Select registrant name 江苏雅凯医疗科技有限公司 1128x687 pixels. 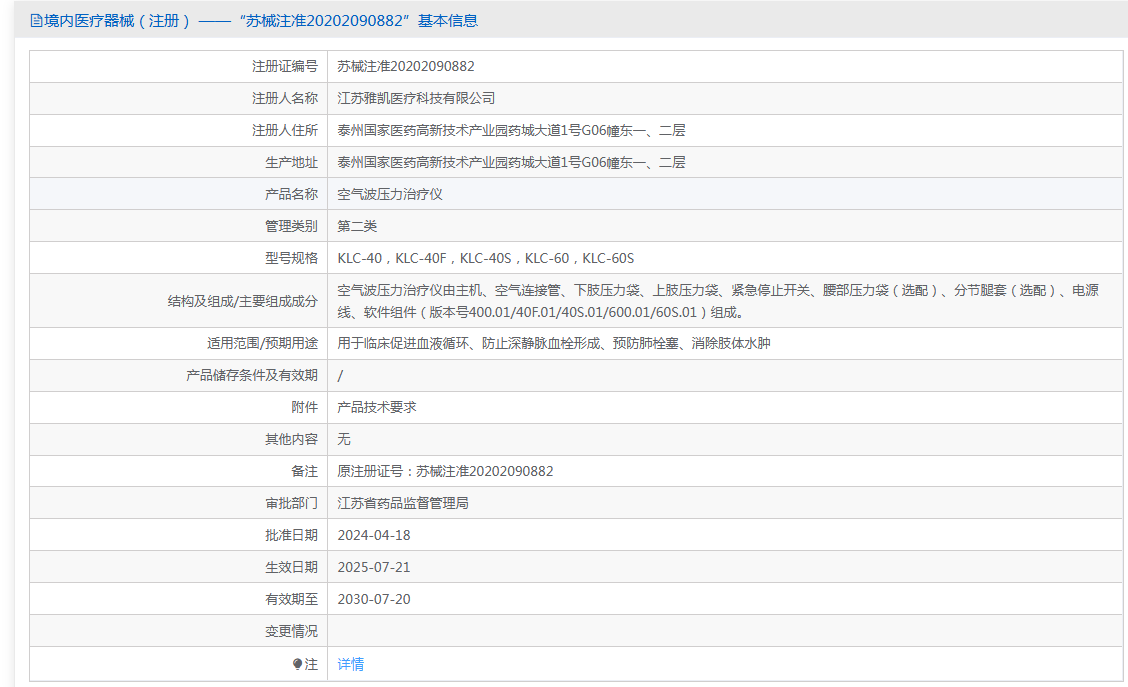[416, 99]
